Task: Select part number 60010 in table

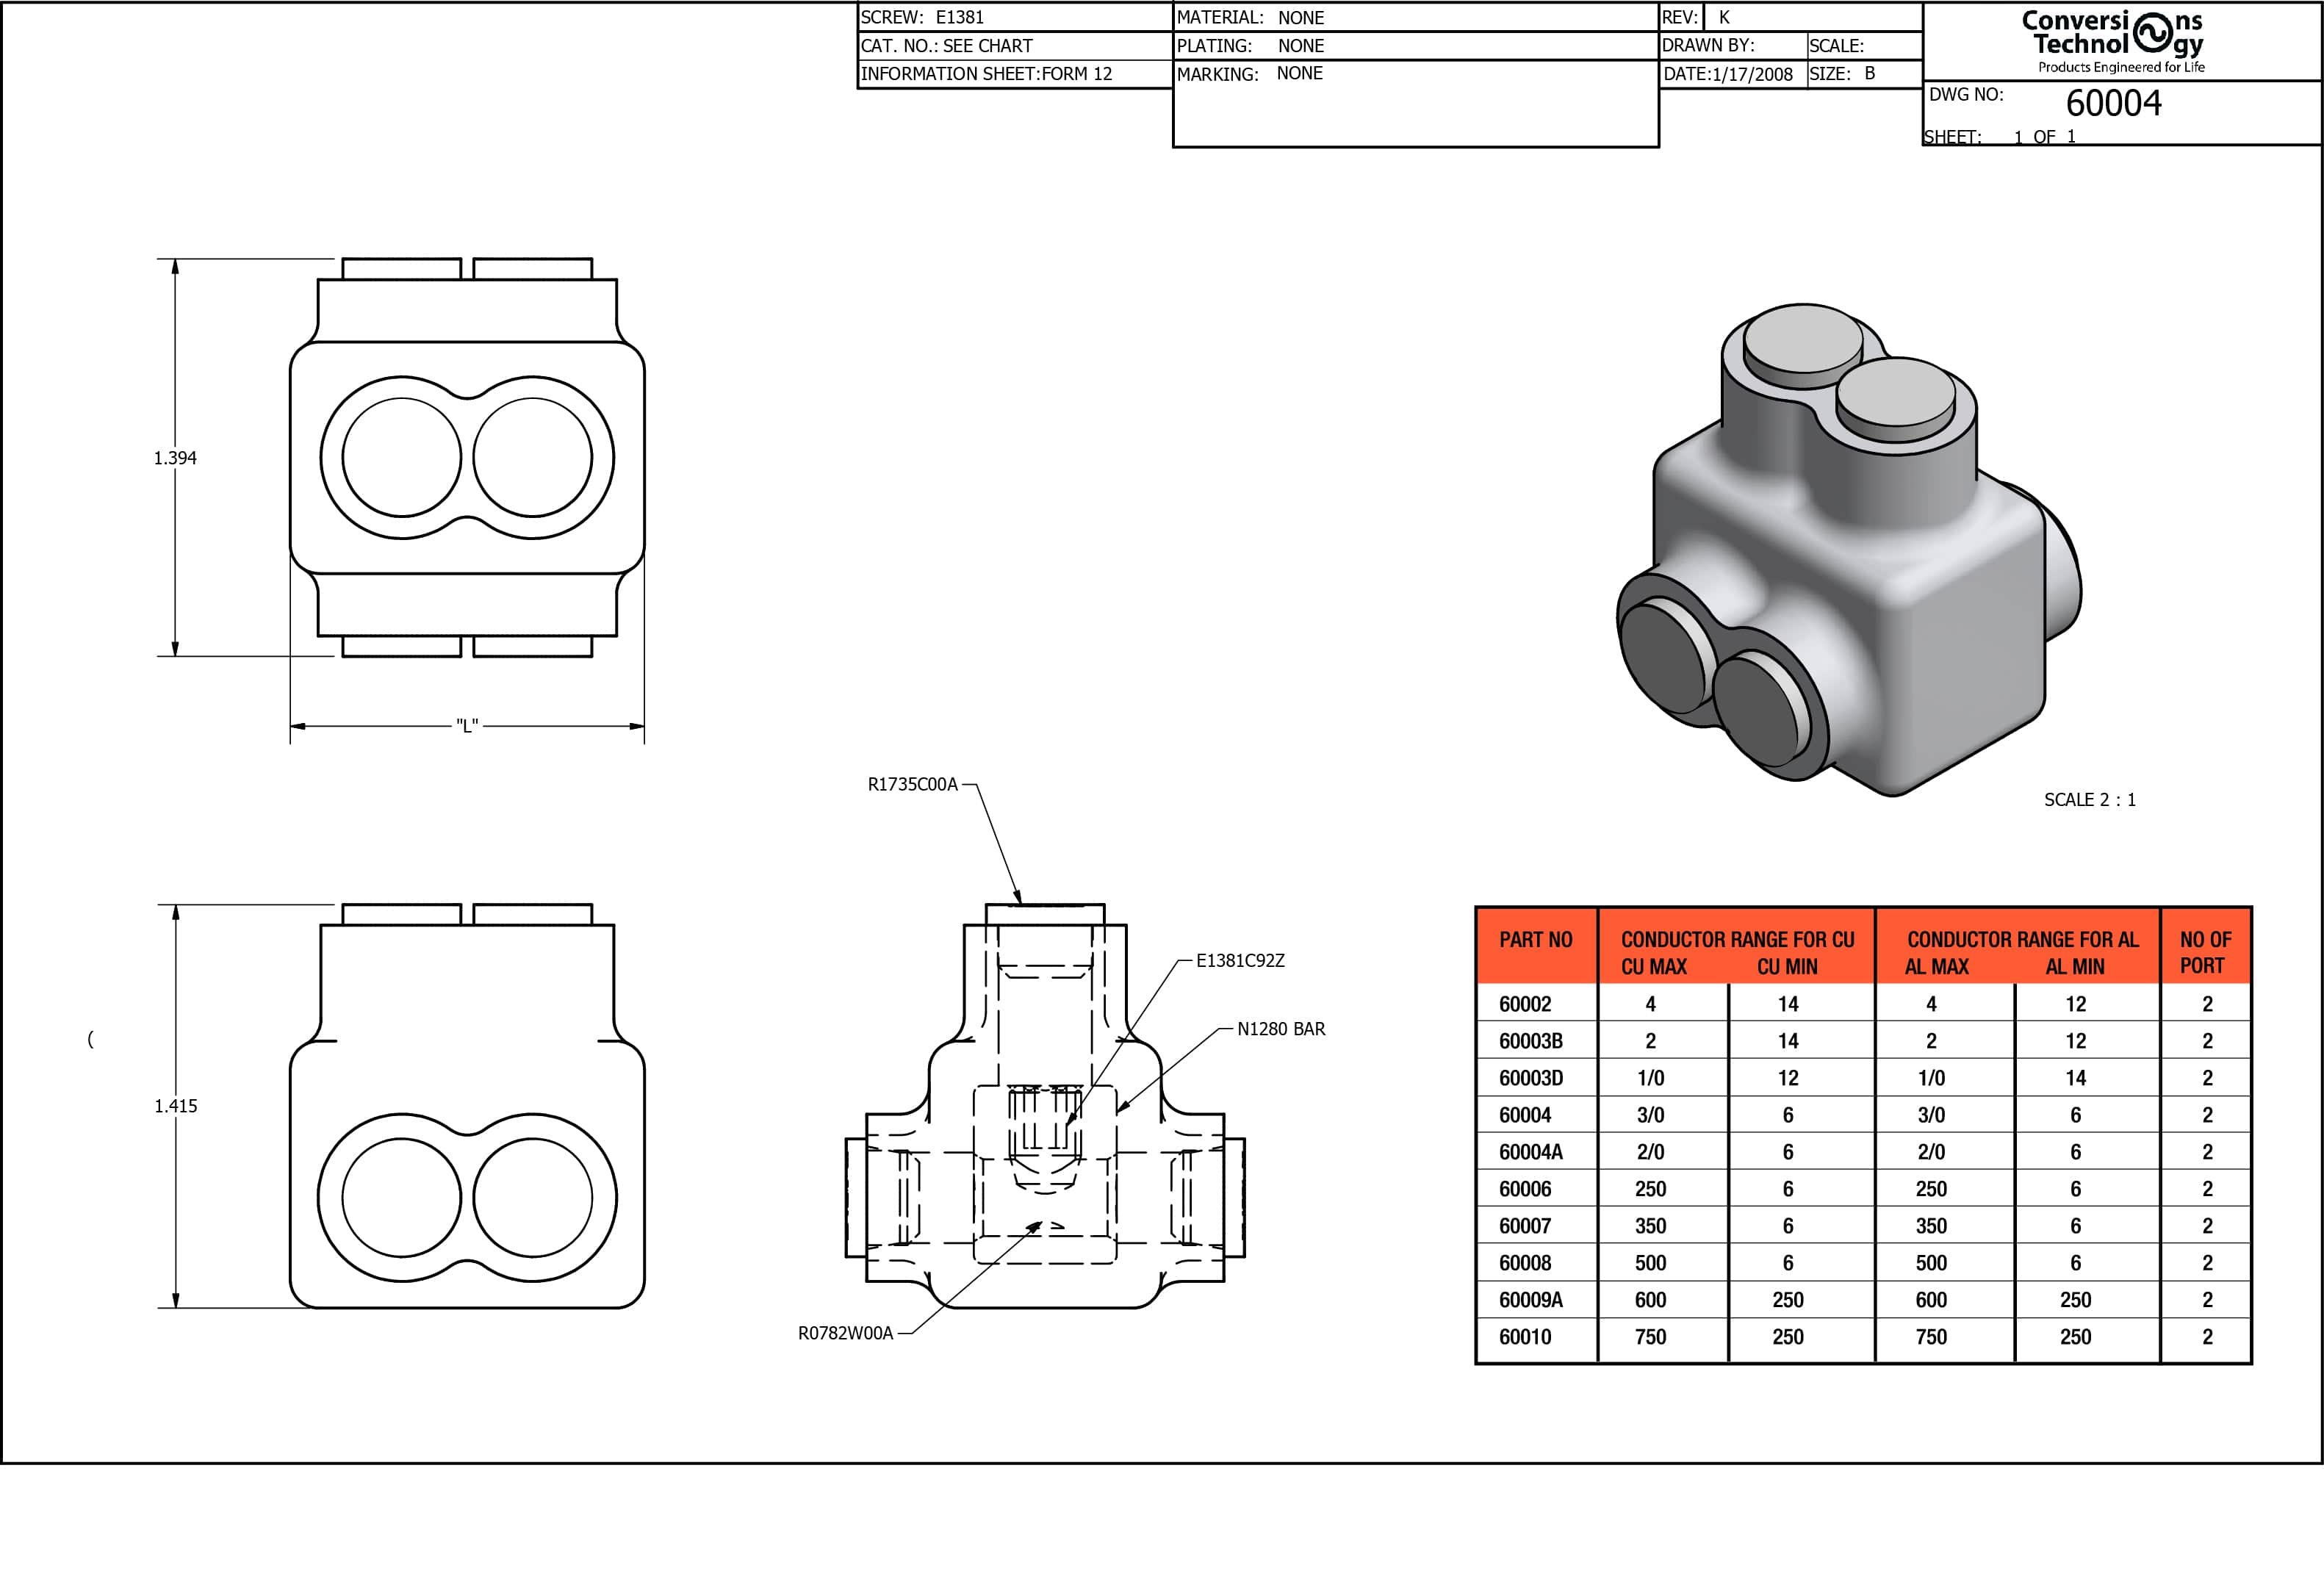Action: pos(1525,1337)
